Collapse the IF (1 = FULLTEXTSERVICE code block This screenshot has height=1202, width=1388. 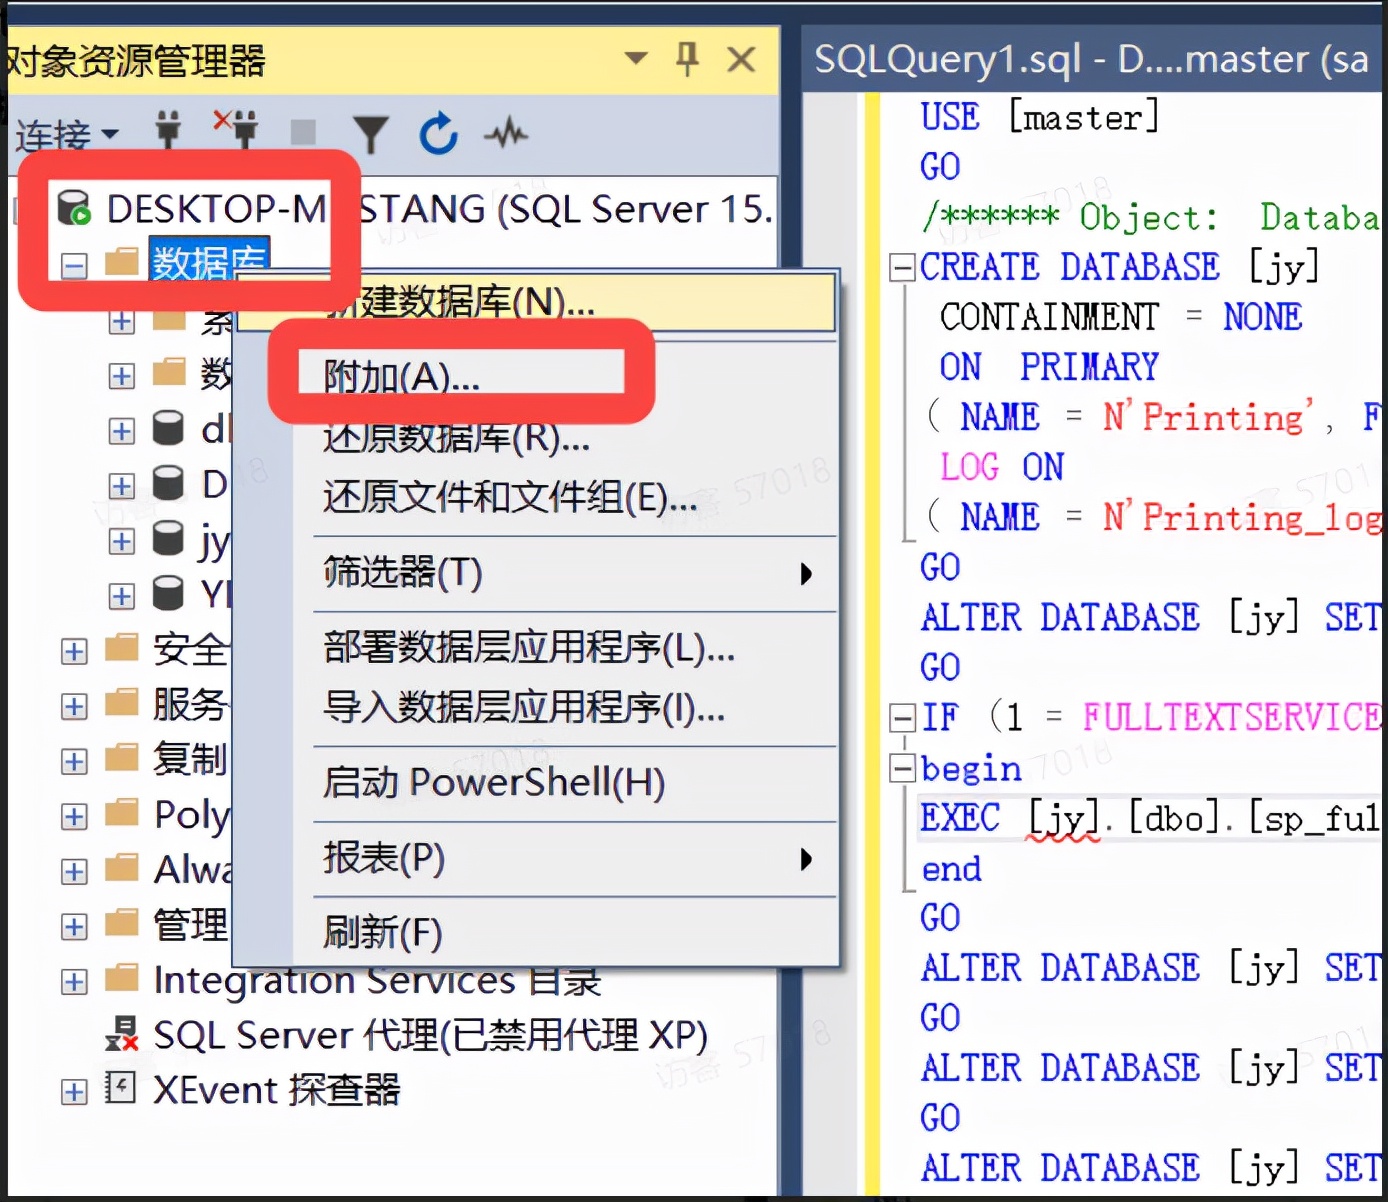(x=903, y=717)
